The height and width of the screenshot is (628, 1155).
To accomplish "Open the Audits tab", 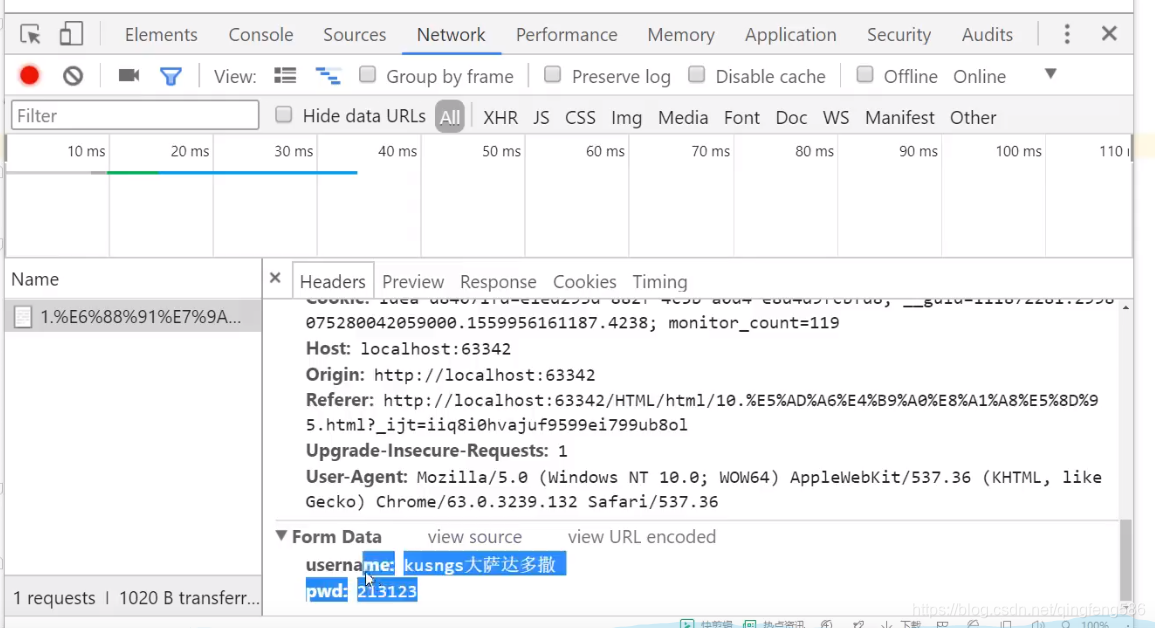I will pos(987,35).
